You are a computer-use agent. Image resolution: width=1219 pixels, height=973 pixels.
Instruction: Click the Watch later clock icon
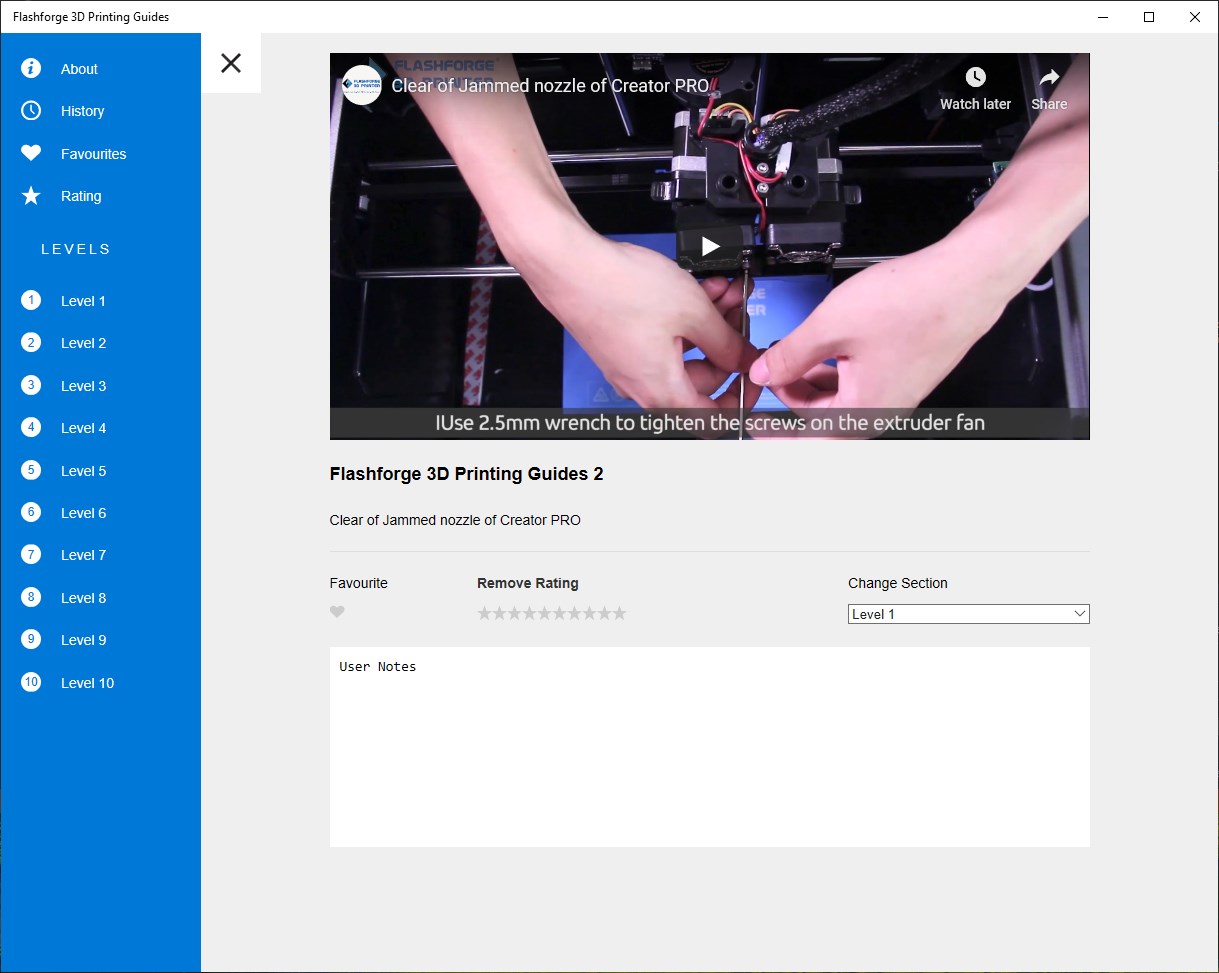(x=975, y=77)
